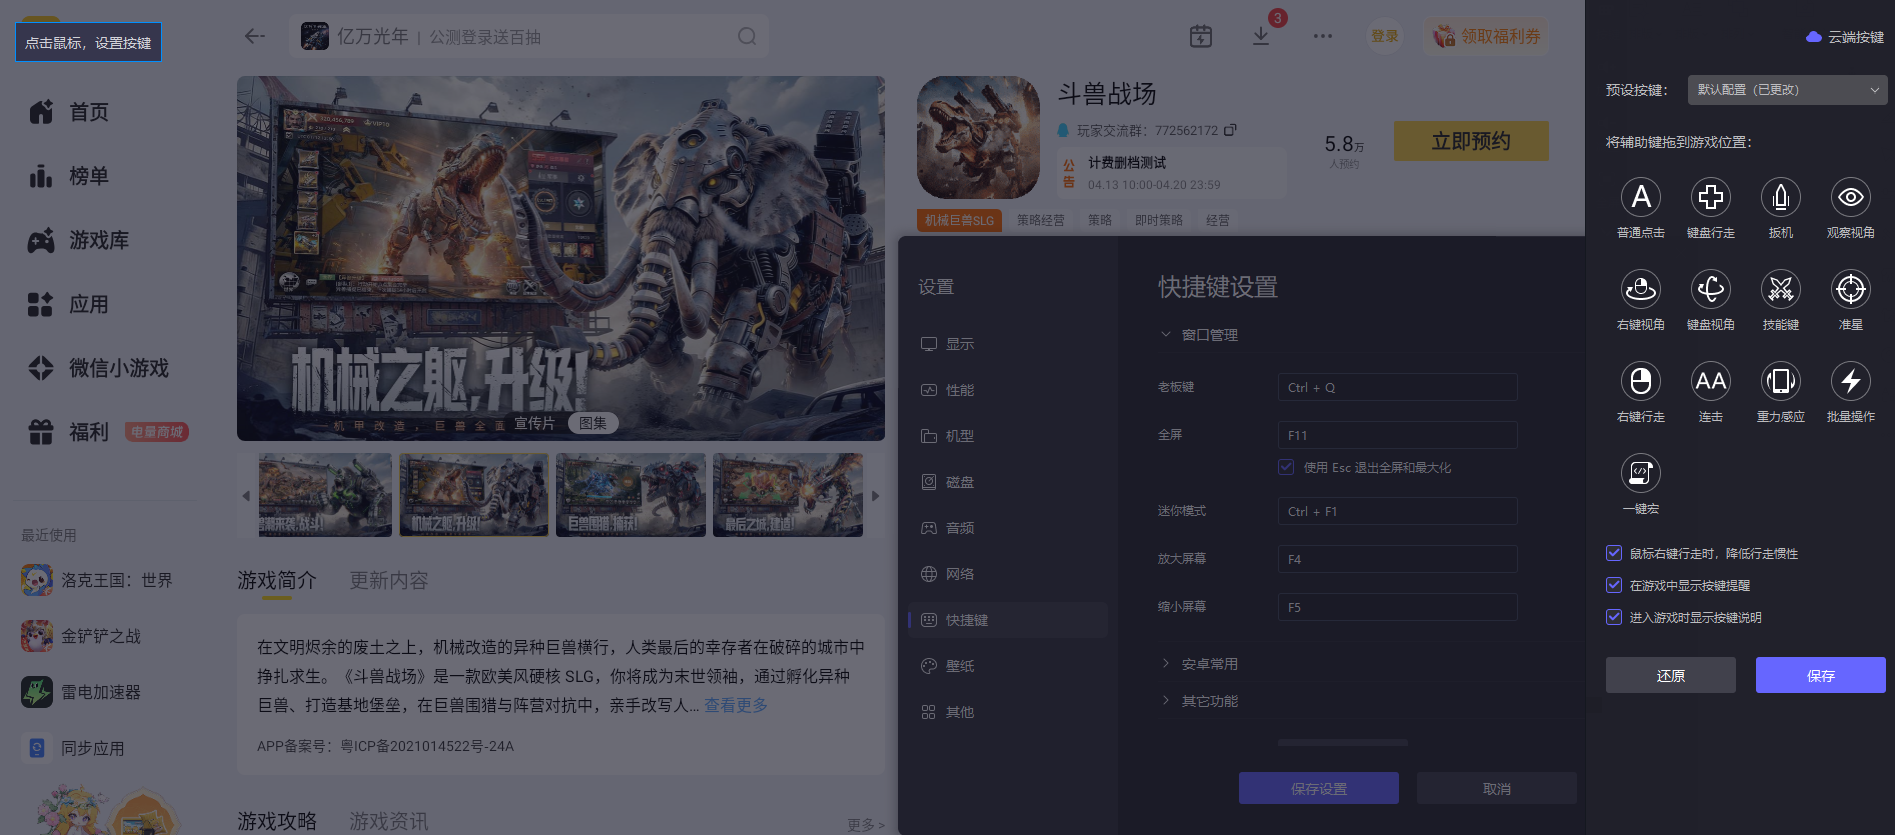Click the 领取福利券 coupon button
The image size is (1895, 835).
point(1487,36)
